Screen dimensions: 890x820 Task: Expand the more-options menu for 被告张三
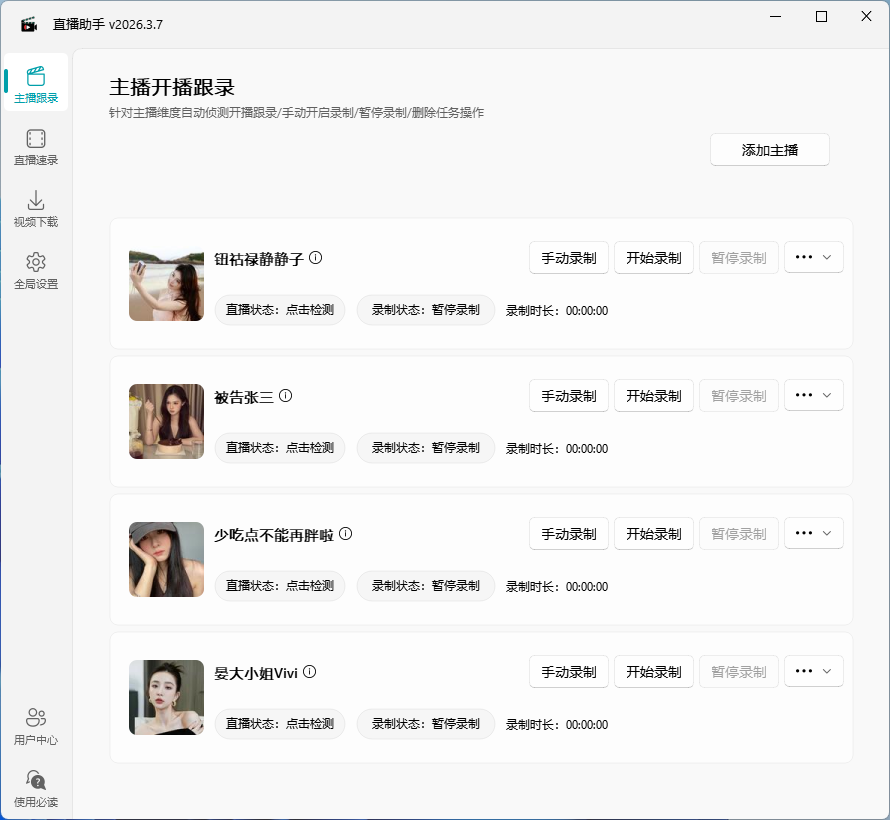pyautogui.click(x=813, y=395)
